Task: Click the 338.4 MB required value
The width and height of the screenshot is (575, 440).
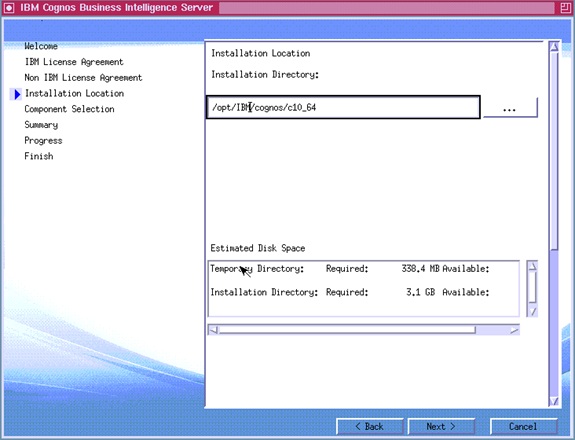Action: pos(420,269)
